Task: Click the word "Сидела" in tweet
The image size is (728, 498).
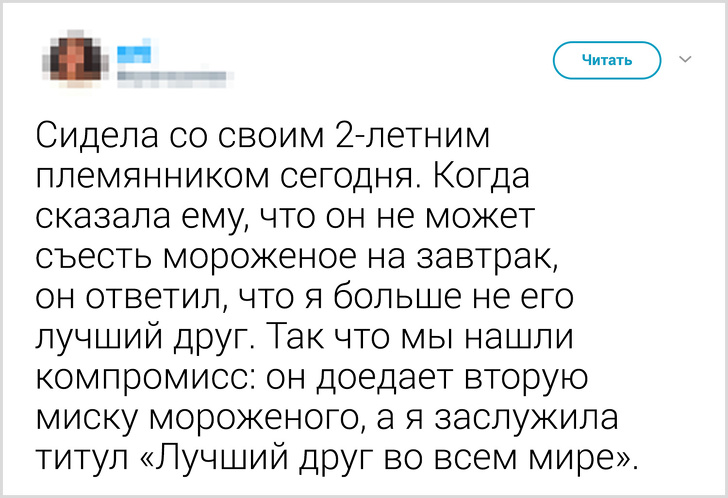Action: coord(98,135)
